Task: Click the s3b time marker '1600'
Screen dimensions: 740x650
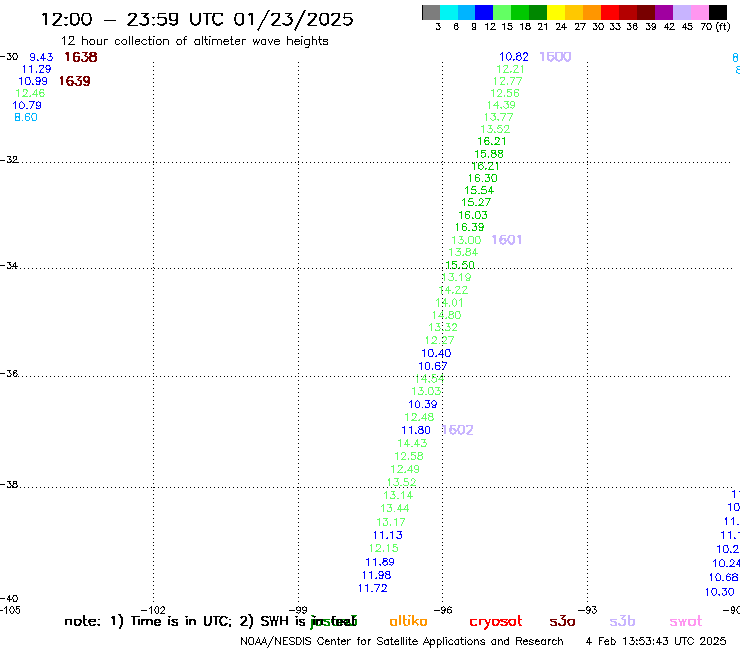Action: tap(555, 57)
